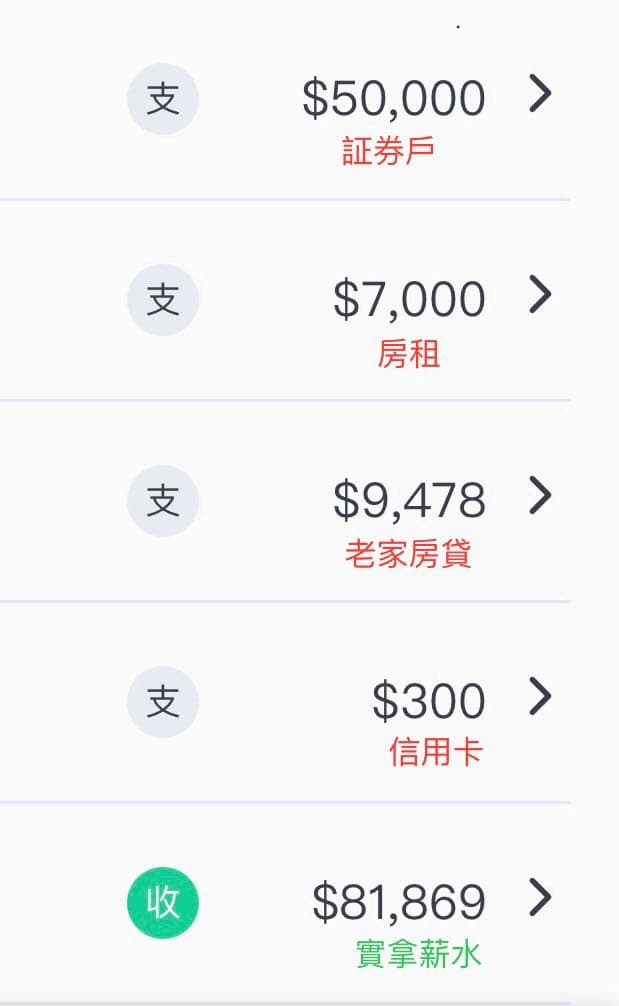Click the 支 expense badge beside $50,000
Viewport: 619px width, 1006px height.
pyautogui.click(x=163, y=101)
